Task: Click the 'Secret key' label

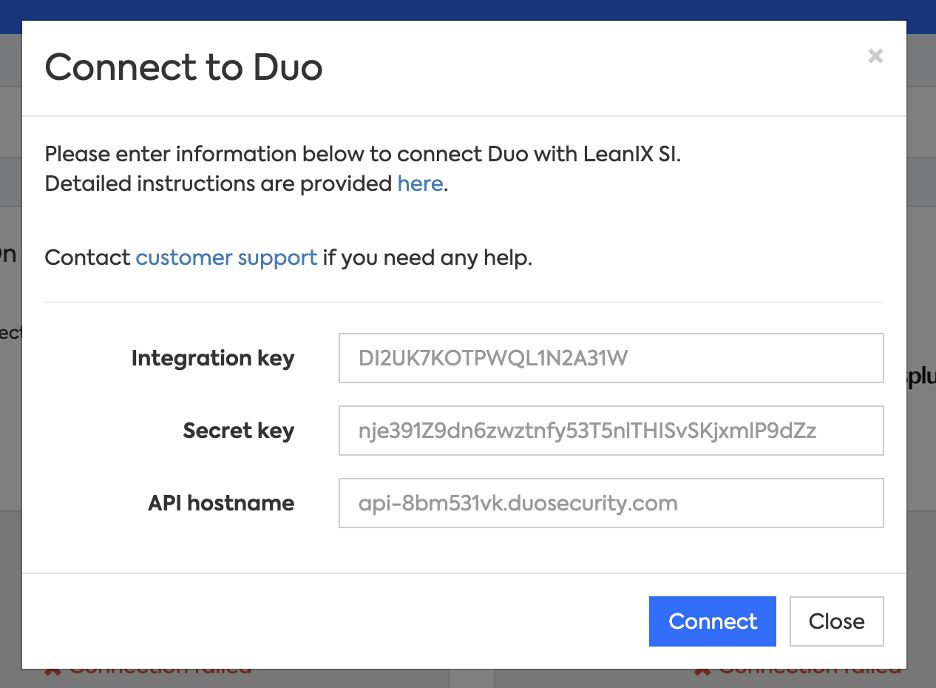Action: point(239,431)
